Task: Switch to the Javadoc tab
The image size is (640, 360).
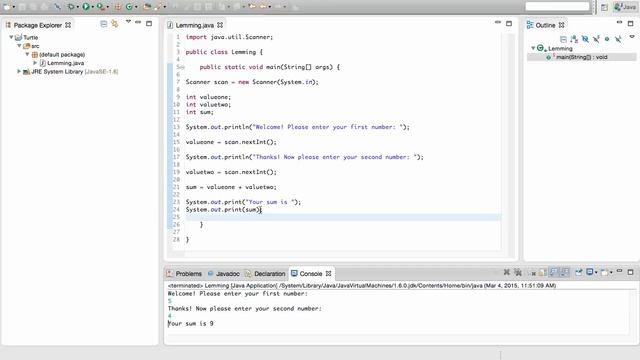Action: click(x=224, y=273)
